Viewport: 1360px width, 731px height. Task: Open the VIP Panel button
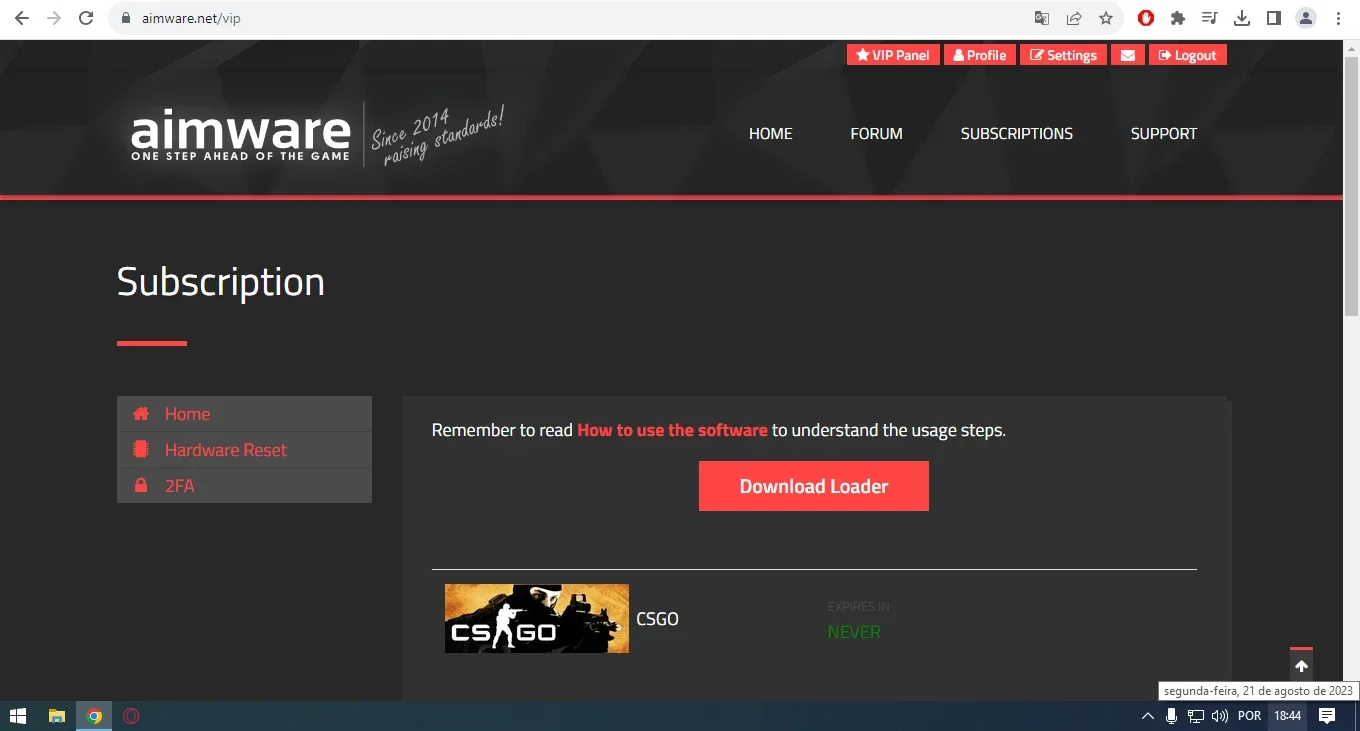tap(893, 55)
